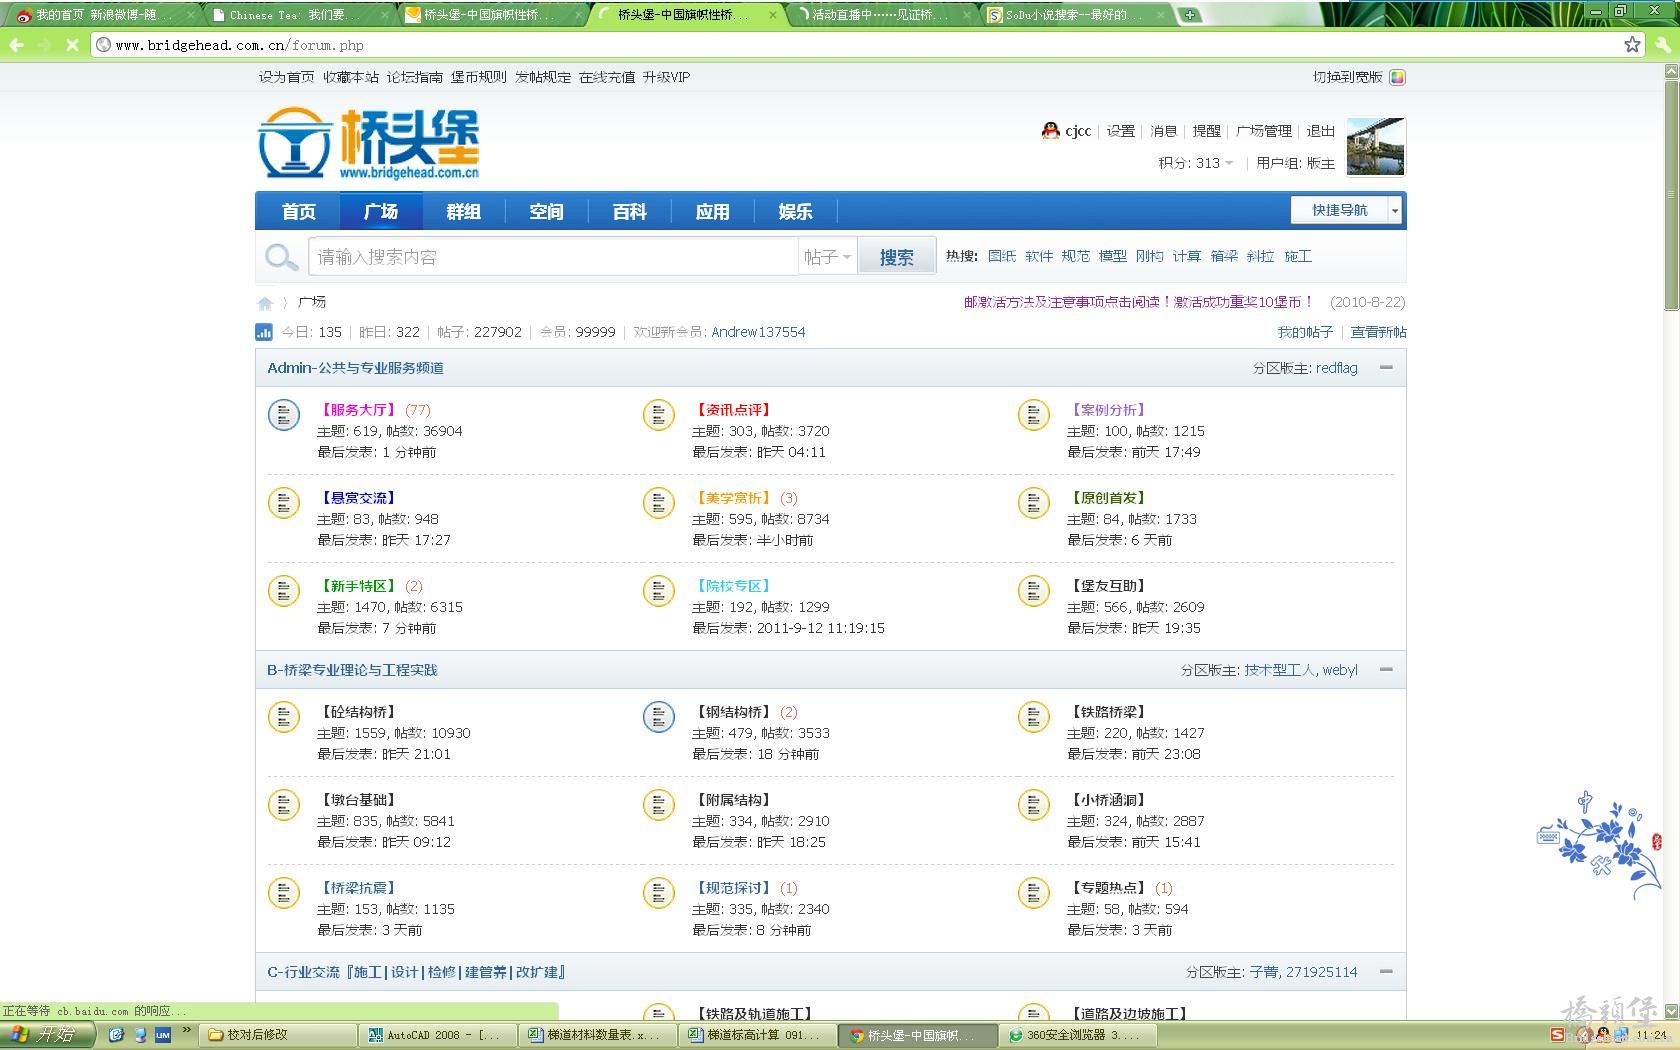Click the 钢结构桥 forum icon
The image size is (1680, 1050).
[659, 716]
